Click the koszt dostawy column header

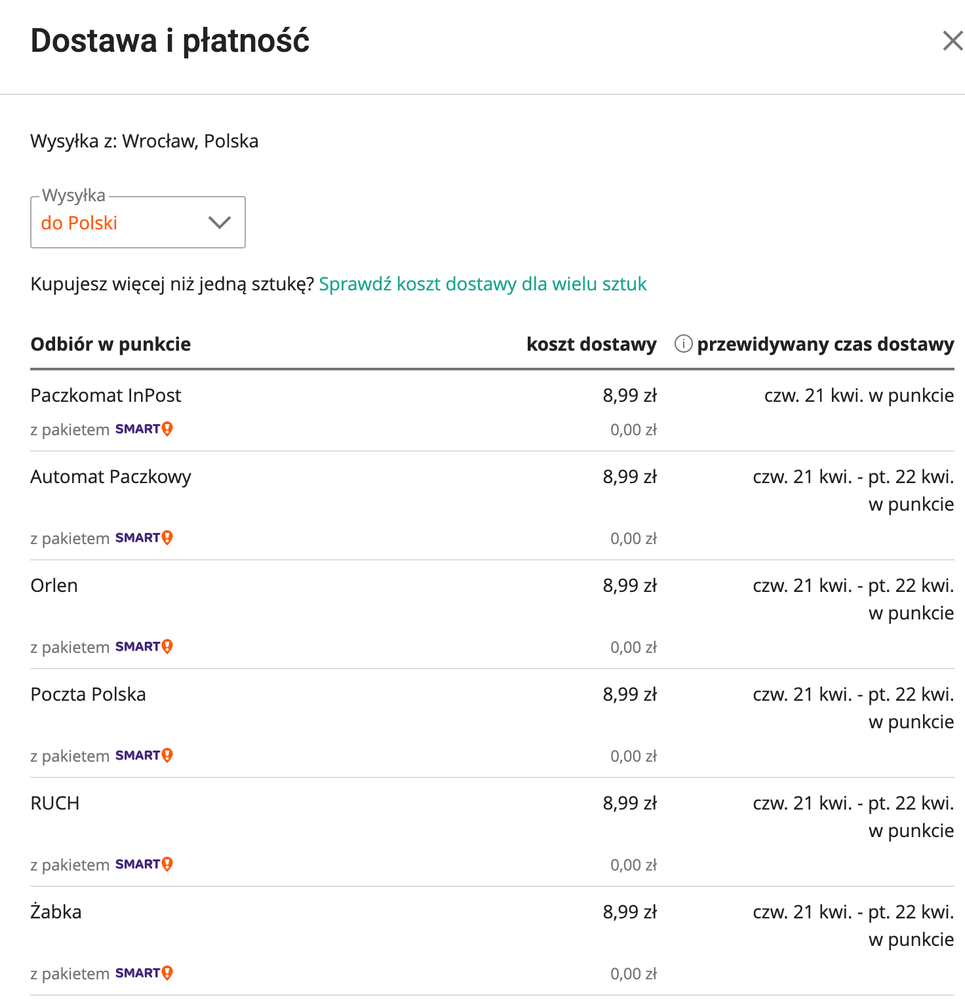tap(591, 344)
